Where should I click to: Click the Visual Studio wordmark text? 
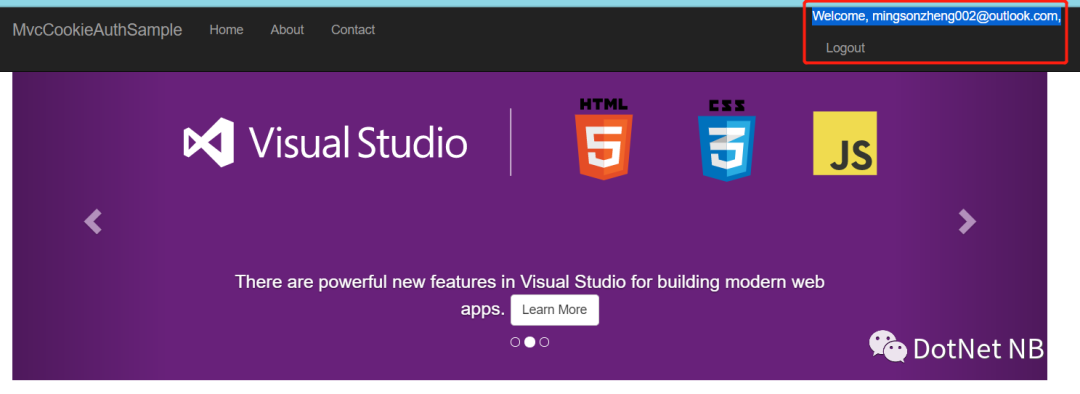(x=357, y=143)
